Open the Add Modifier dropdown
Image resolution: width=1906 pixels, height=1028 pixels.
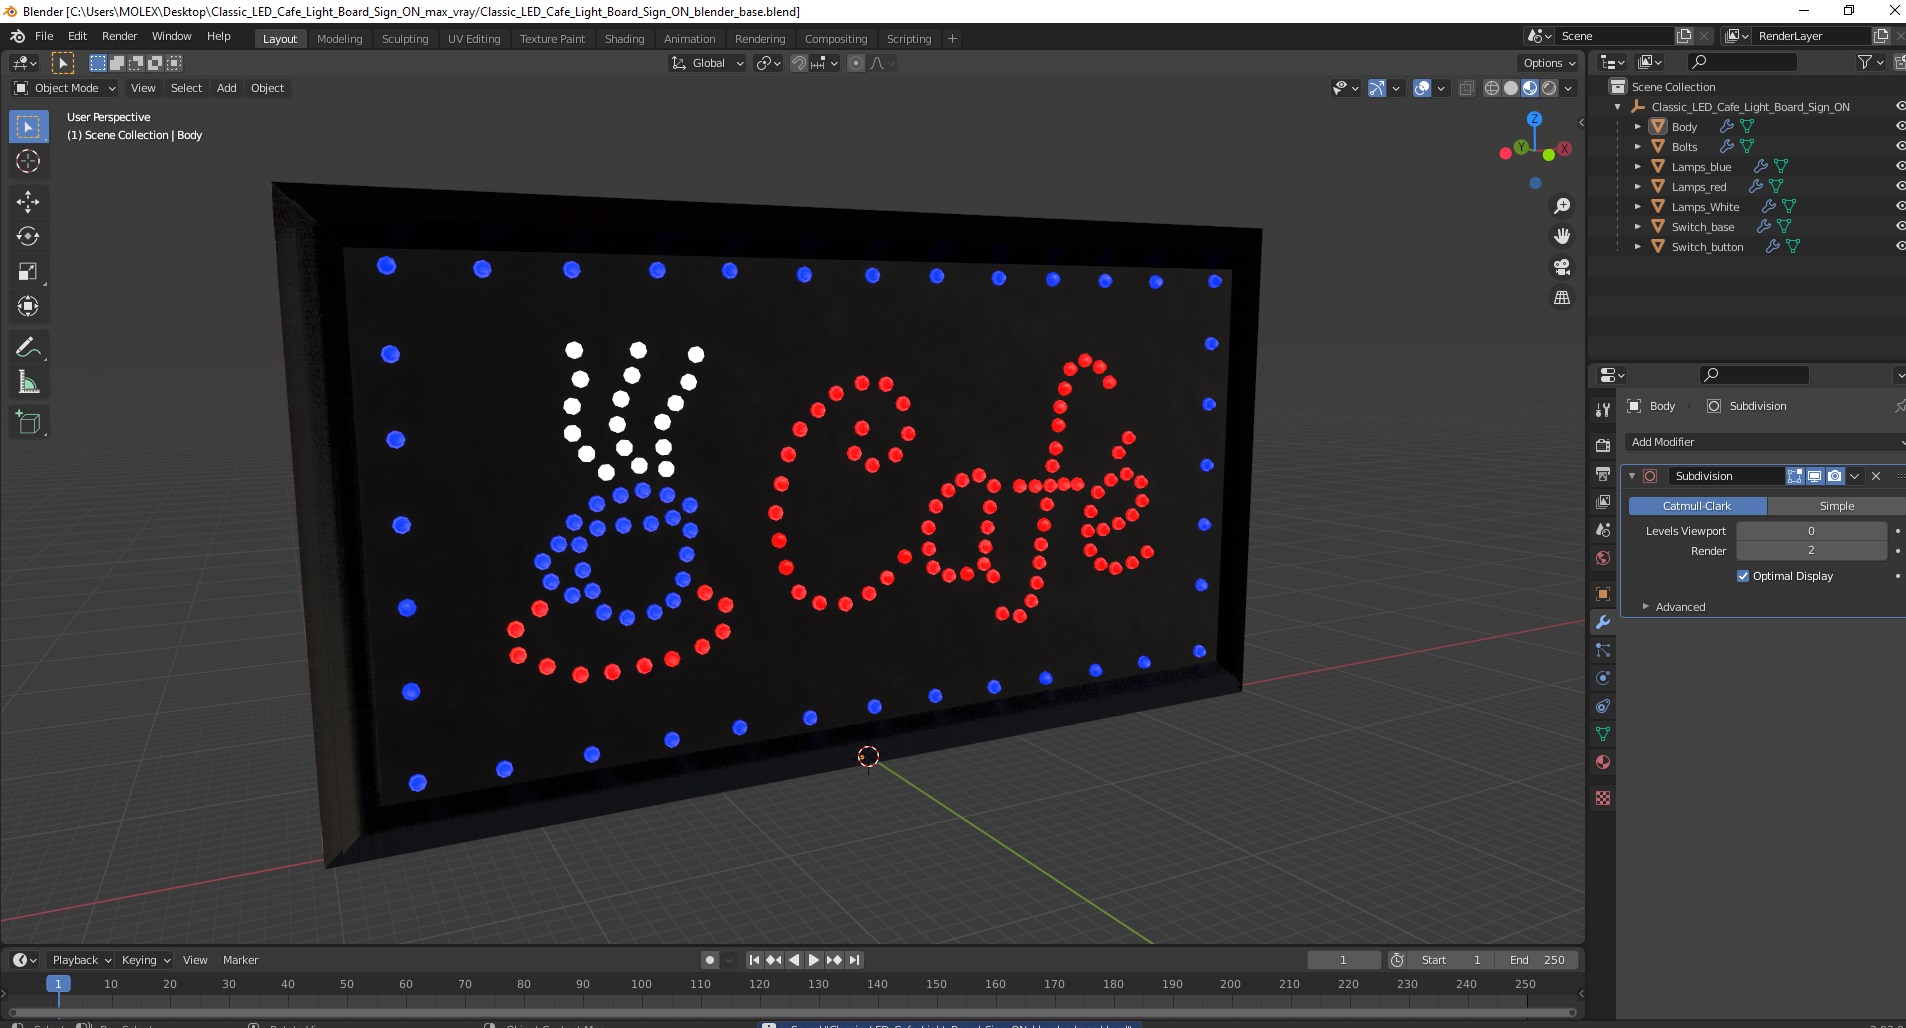pyautogui.click(x=1765, y=442)
